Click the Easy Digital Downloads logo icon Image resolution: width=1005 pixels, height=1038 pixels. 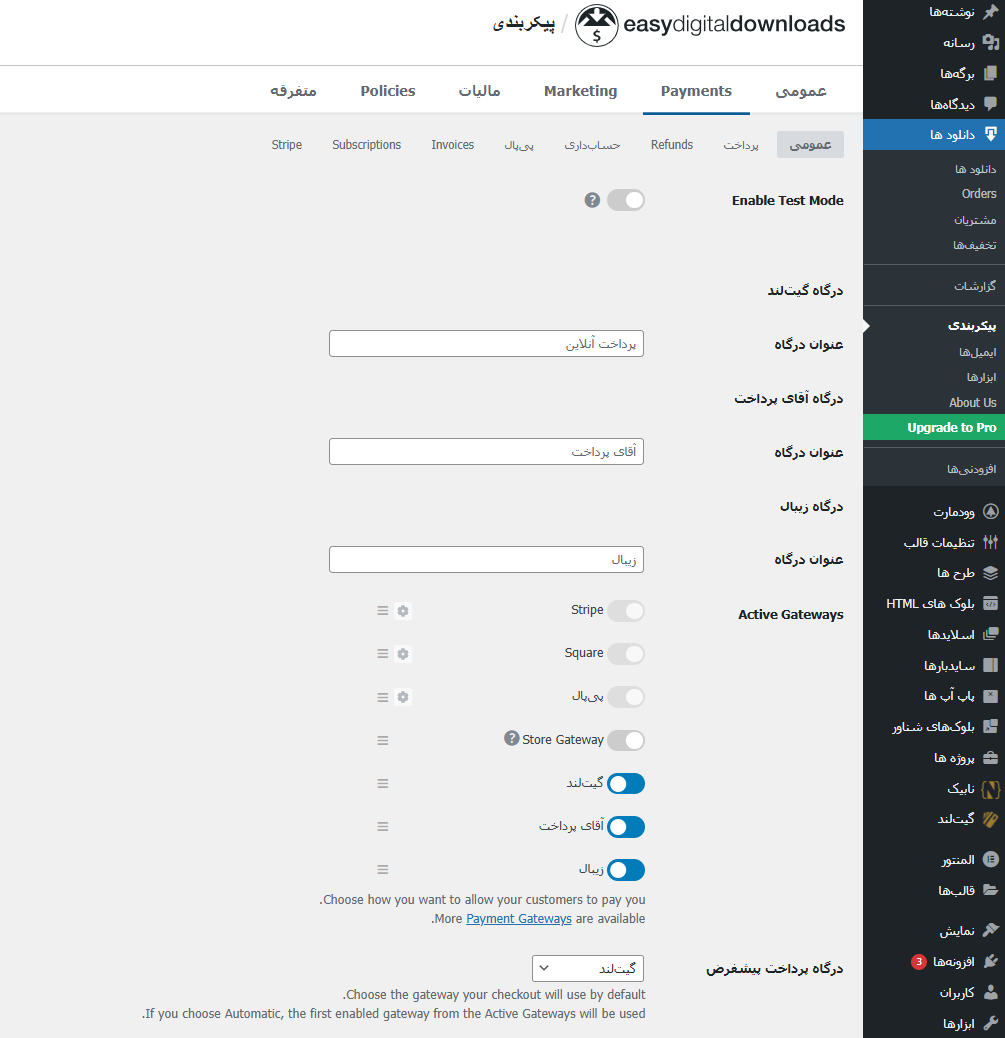click(x=597, y=26)
